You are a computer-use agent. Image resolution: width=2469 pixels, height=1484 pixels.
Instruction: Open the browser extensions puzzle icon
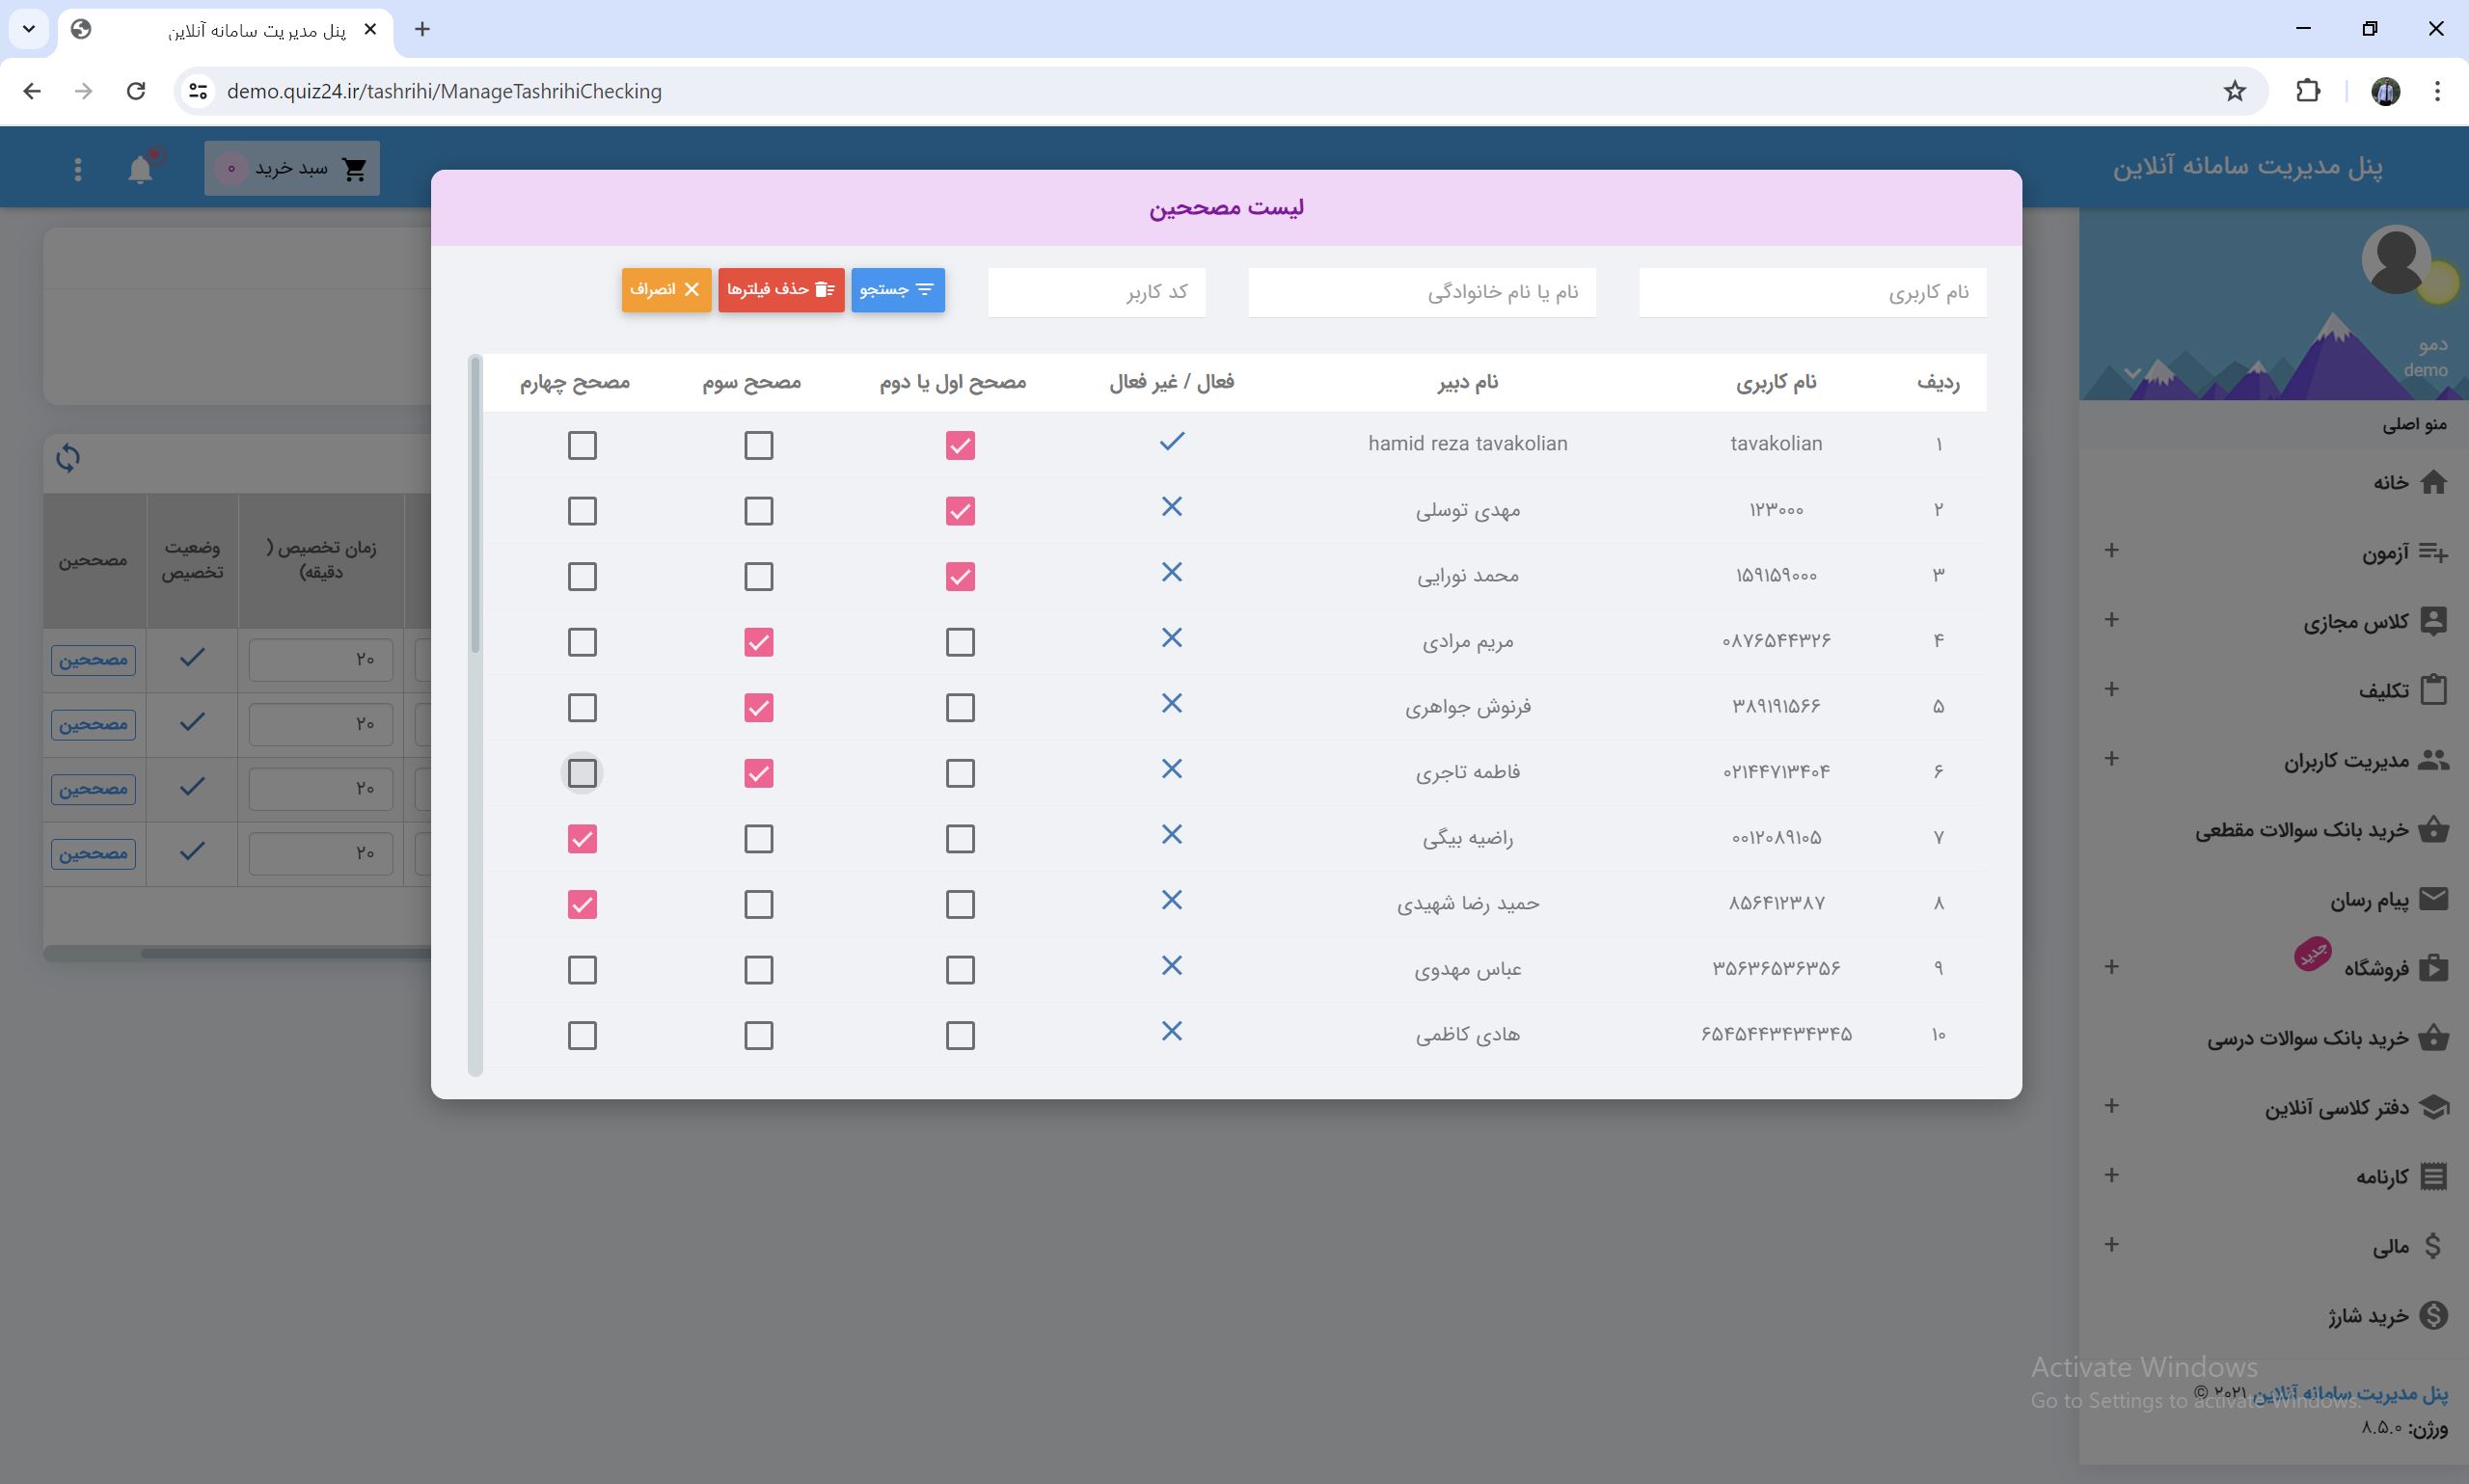(2308, 91)
